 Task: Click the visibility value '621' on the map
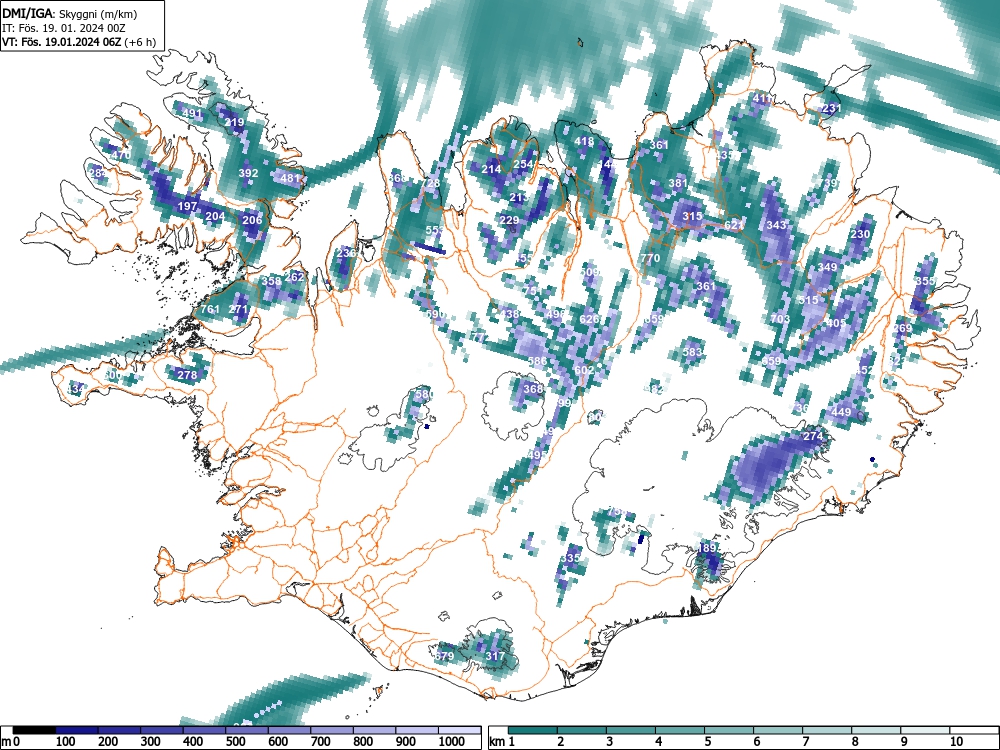click(x=734, y=225)
